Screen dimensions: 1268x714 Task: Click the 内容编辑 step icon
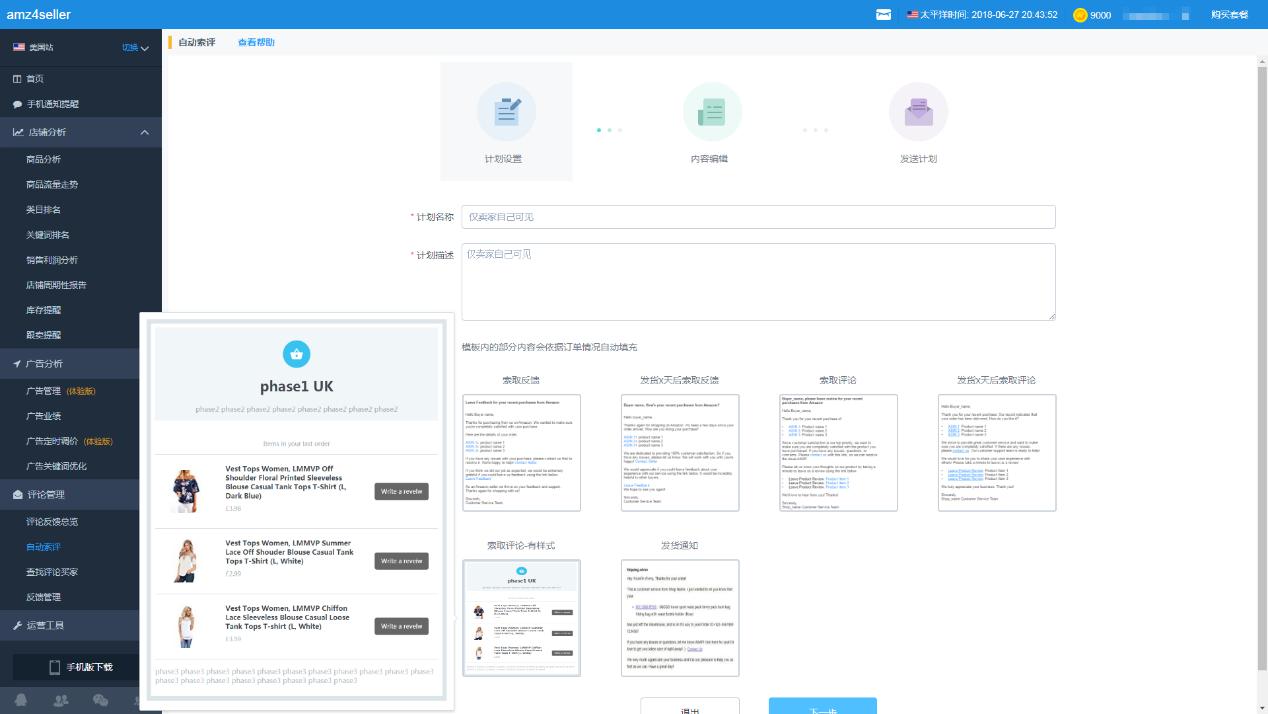(x=712, y=112)
